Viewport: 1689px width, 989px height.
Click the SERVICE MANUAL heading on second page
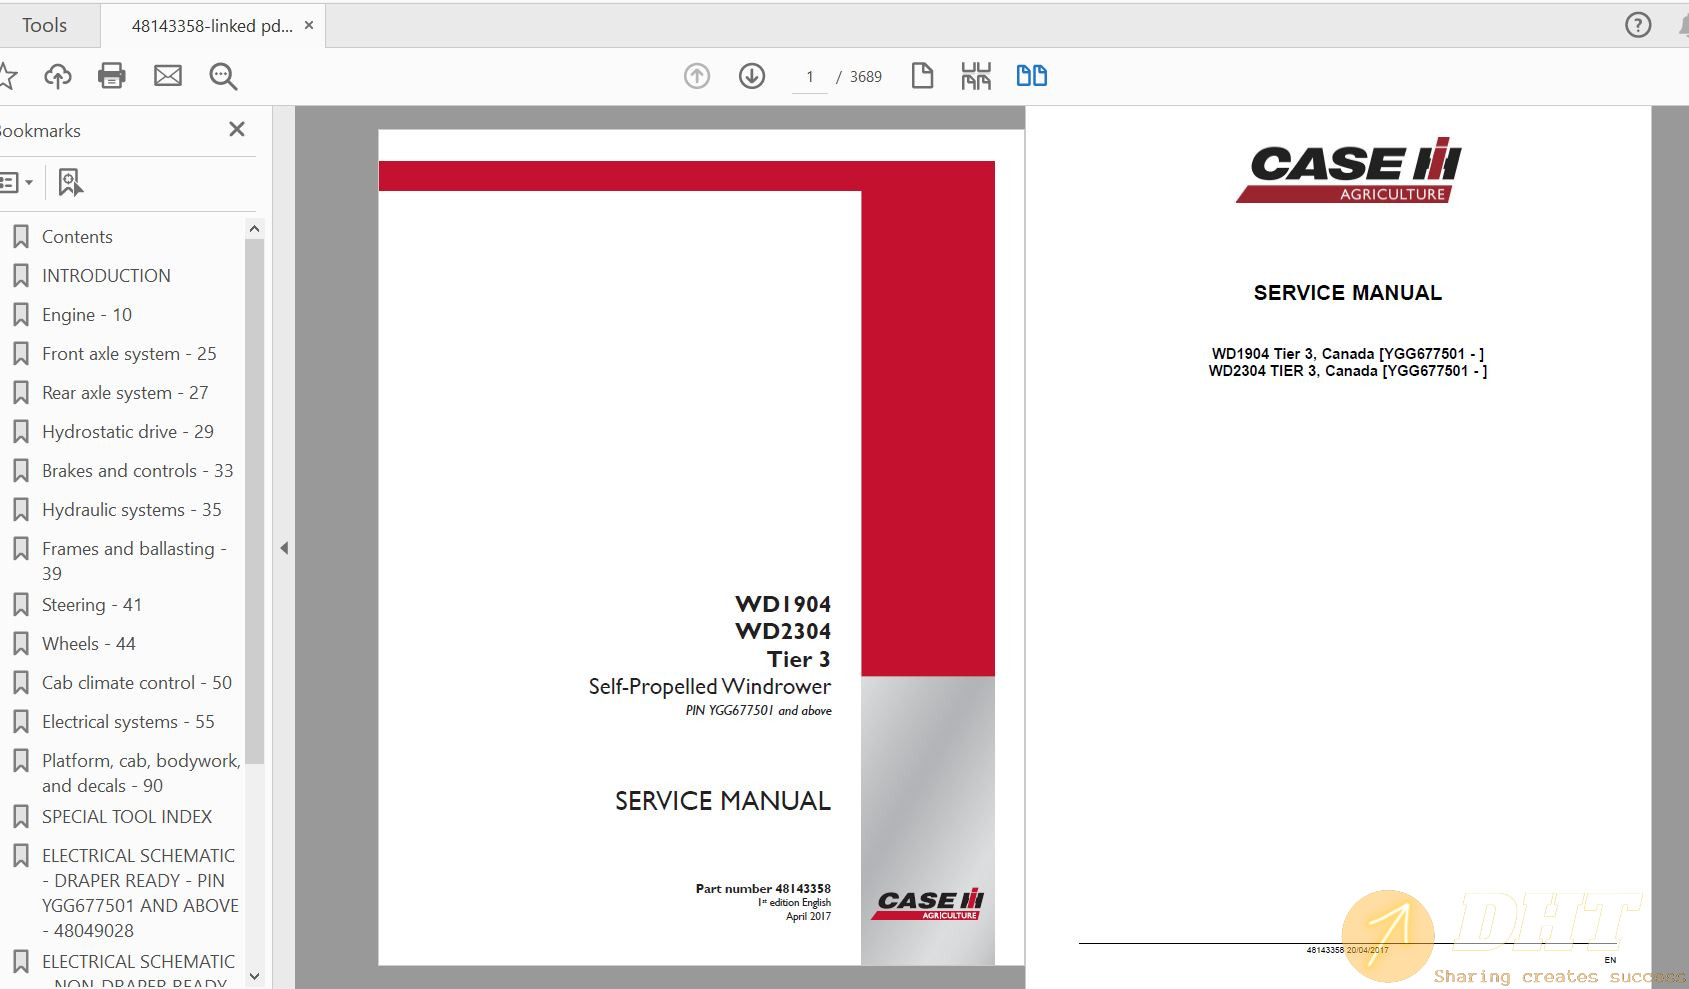pos(1347,293)
